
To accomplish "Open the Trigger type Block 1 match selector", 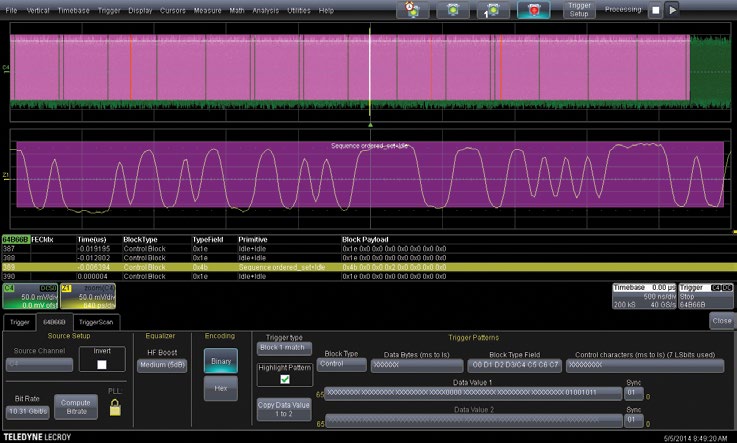I will (x=282, y=349).
